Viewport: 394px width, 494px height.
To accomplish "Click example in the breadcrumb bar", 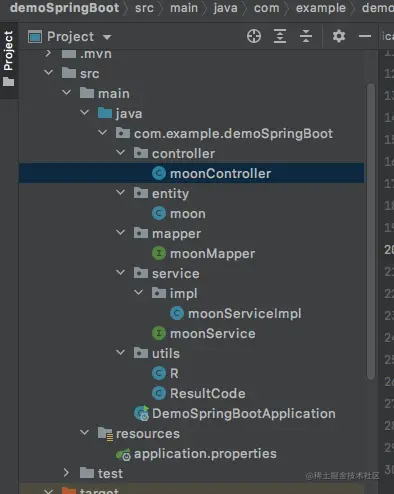I will pyautogui.click(x=321, y=8).
